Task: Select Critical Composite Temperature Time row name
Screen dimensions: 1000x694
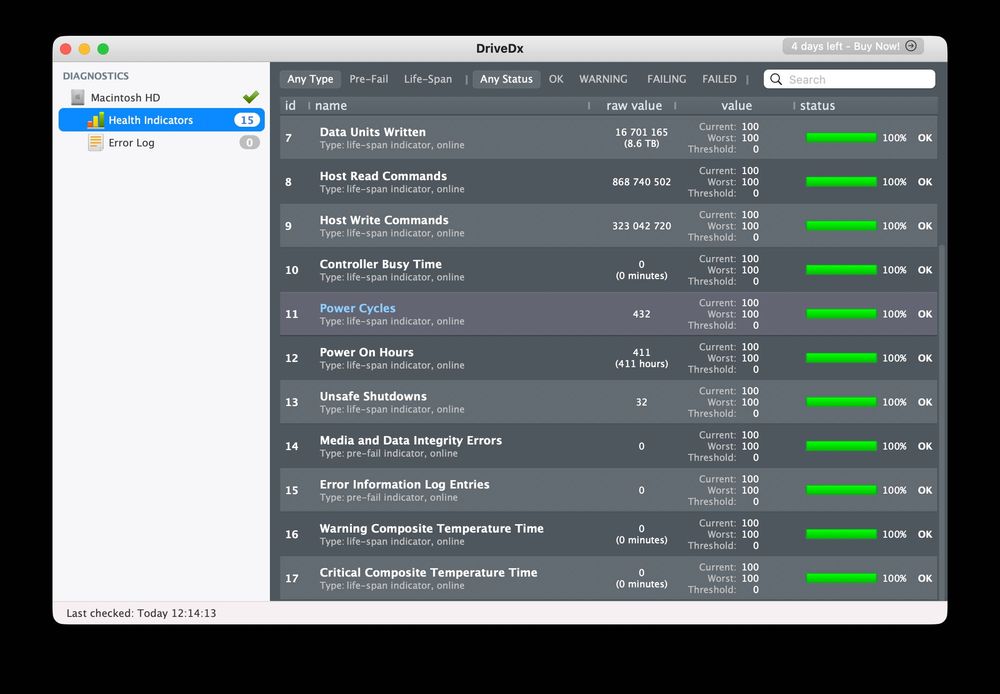Action: point(429,572)
